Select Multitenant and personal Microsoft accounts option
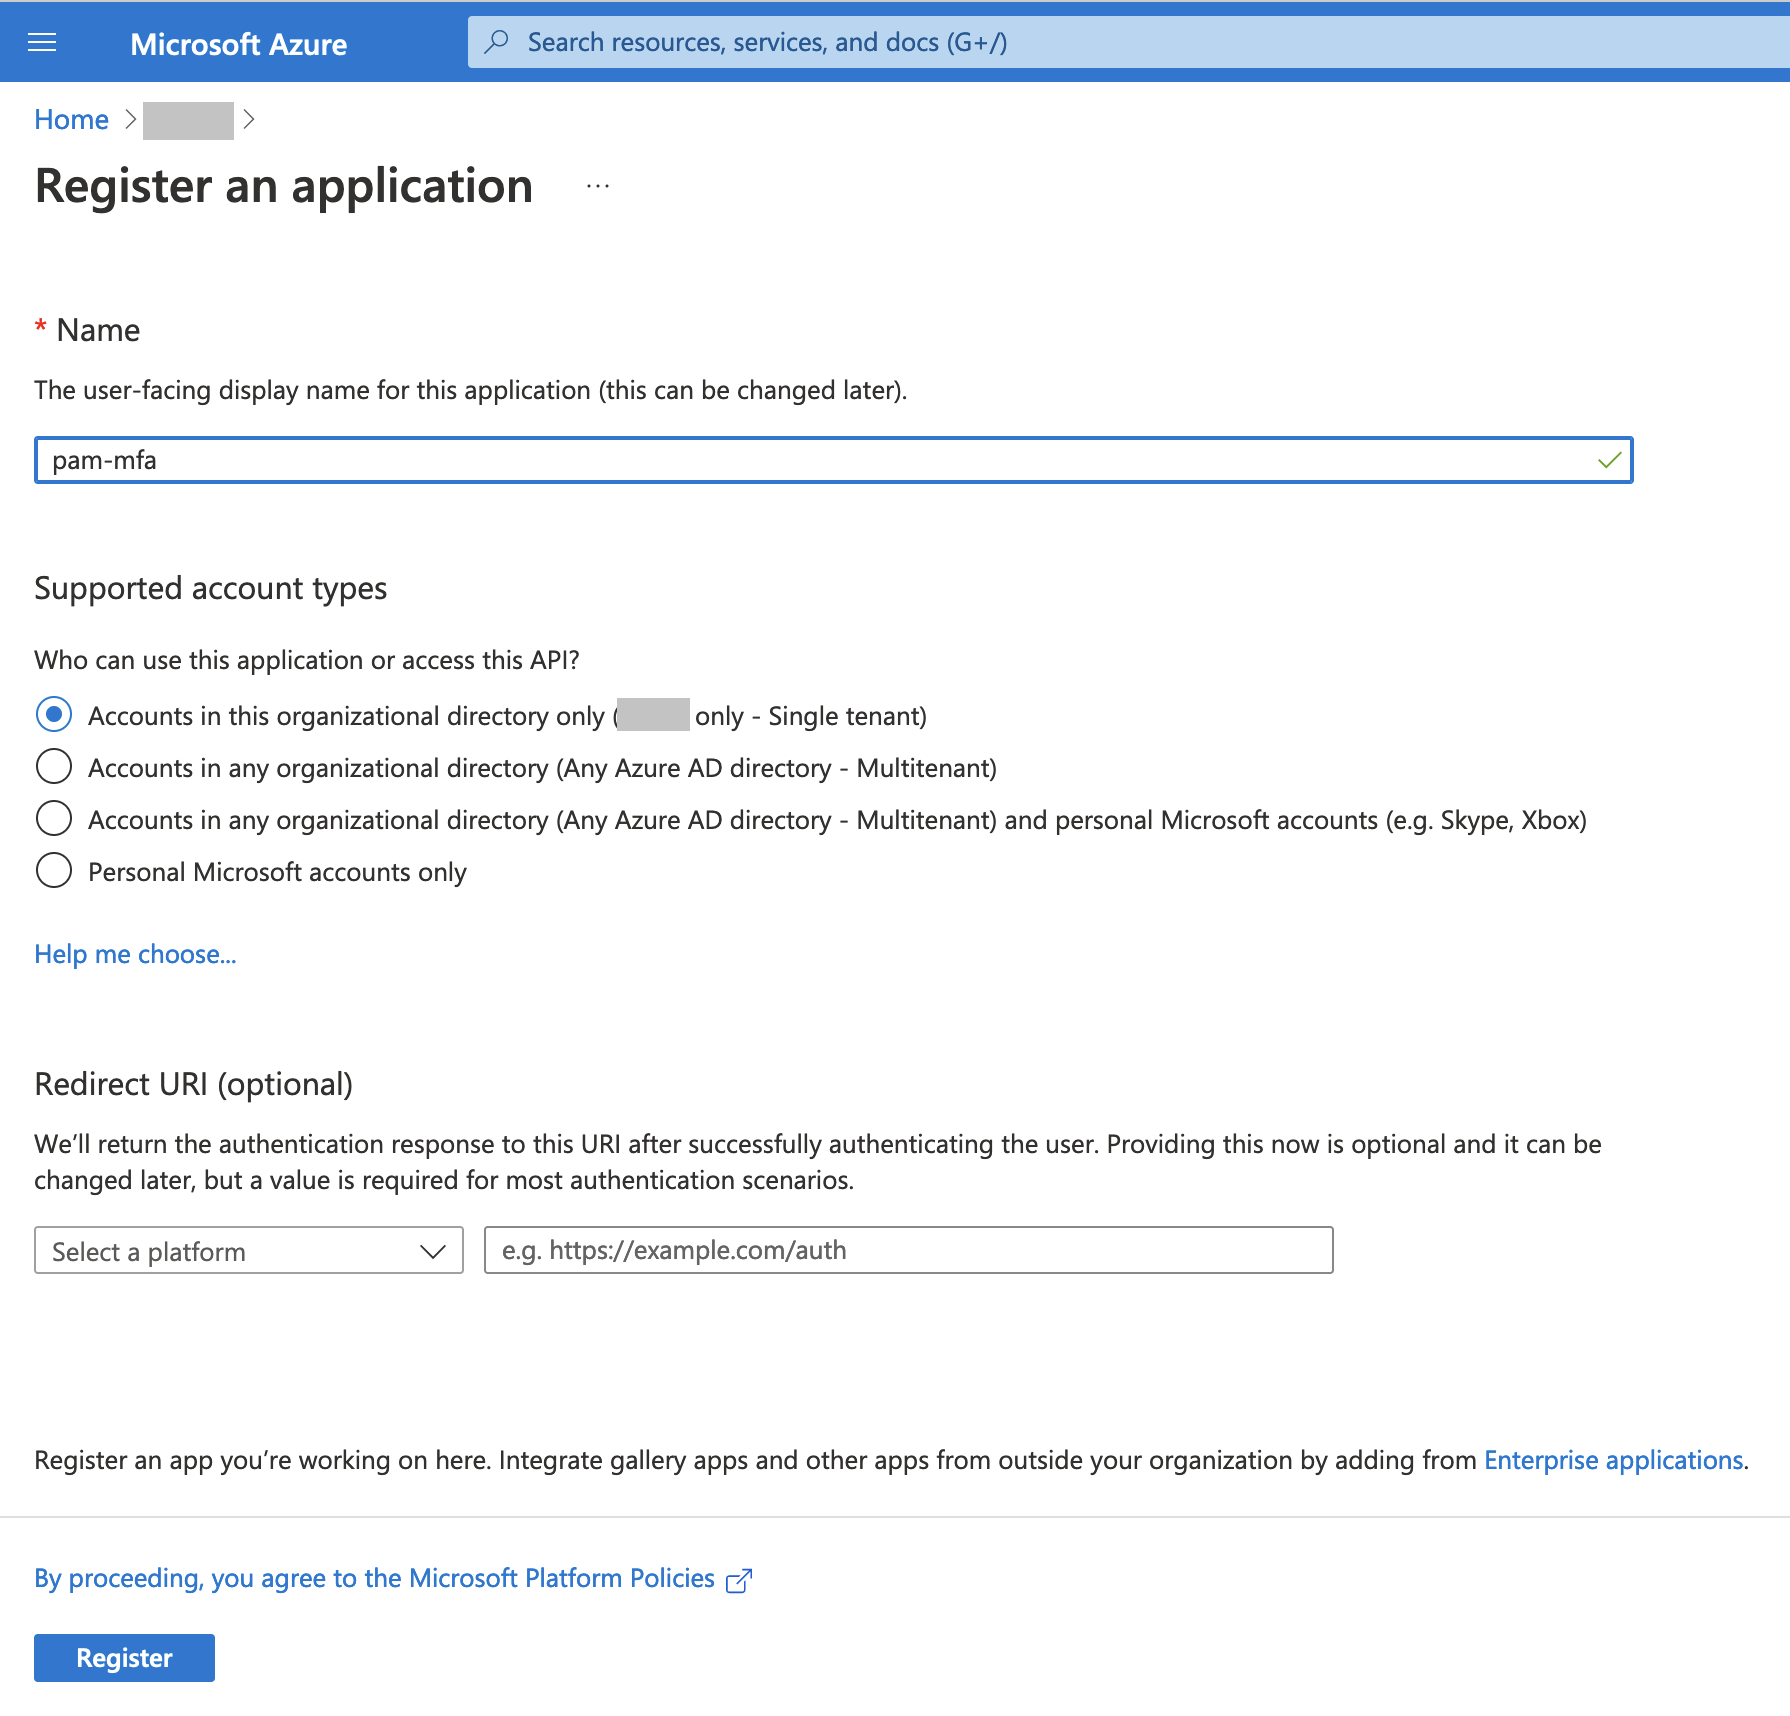This screenshot has width=1790, height=1716. pos(54,818)
